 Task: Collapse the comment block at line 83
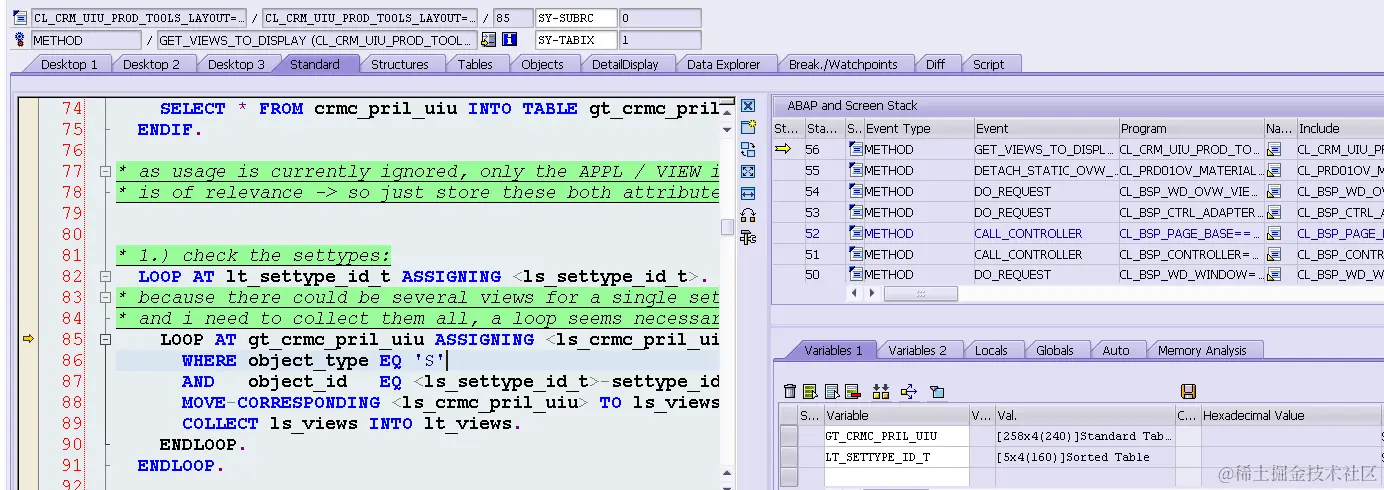pos(105,297)
